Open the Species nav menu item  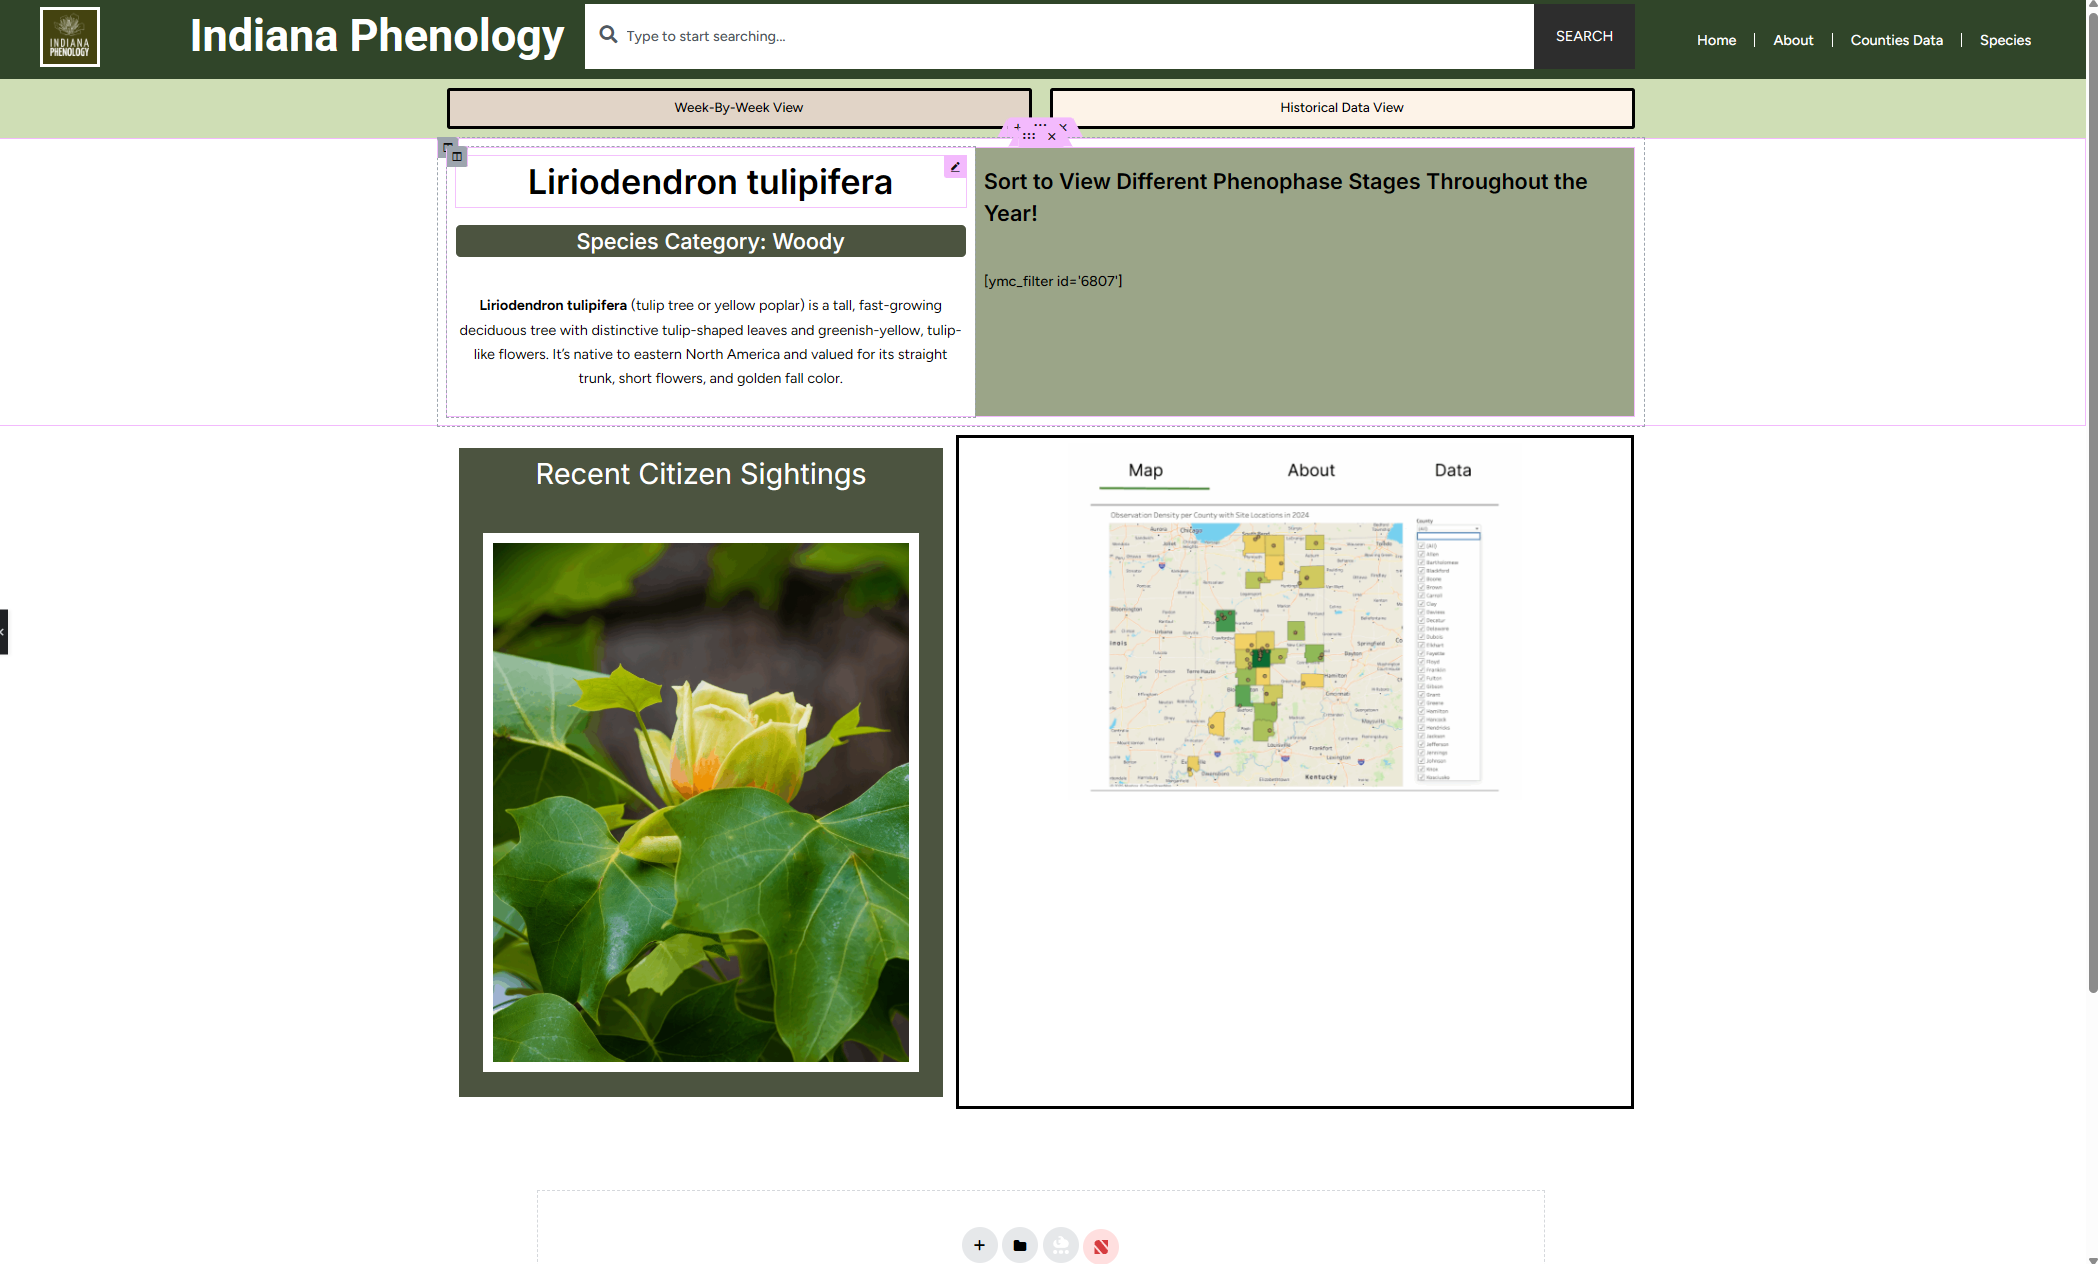pyautogui.click(x=2005, y=40)
